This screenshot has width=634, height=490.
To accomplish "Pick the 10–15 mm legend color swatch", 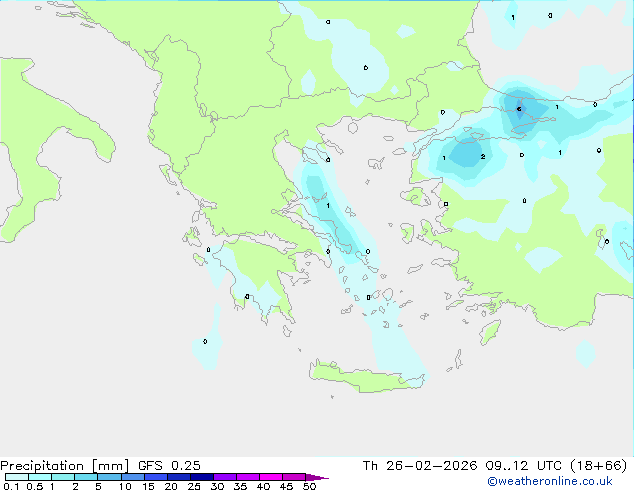I will click(133, 477).
